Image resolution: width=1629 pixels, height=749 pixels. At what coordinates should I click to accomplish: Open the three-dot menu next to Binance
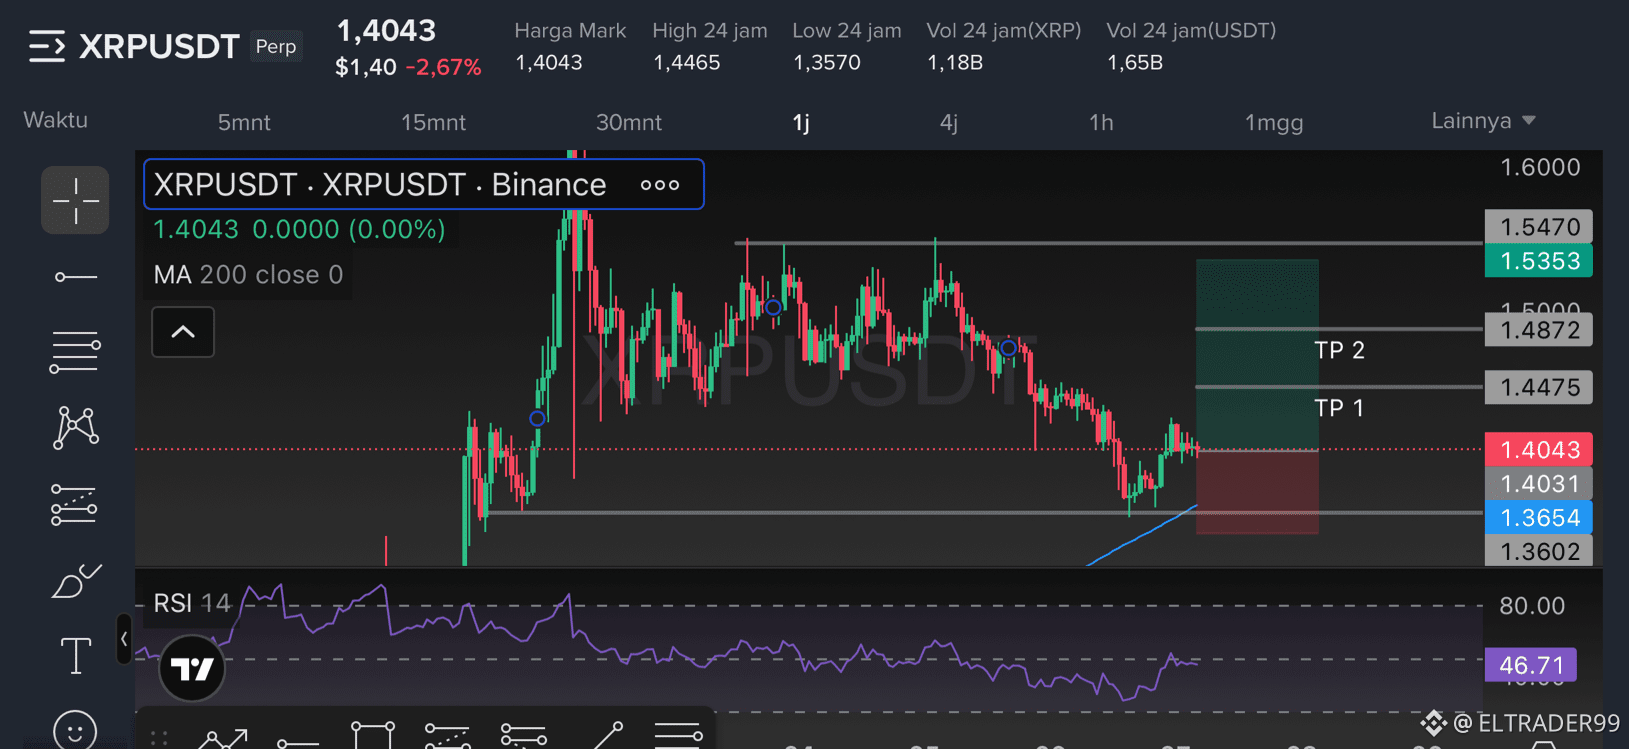tap(660, 185)
